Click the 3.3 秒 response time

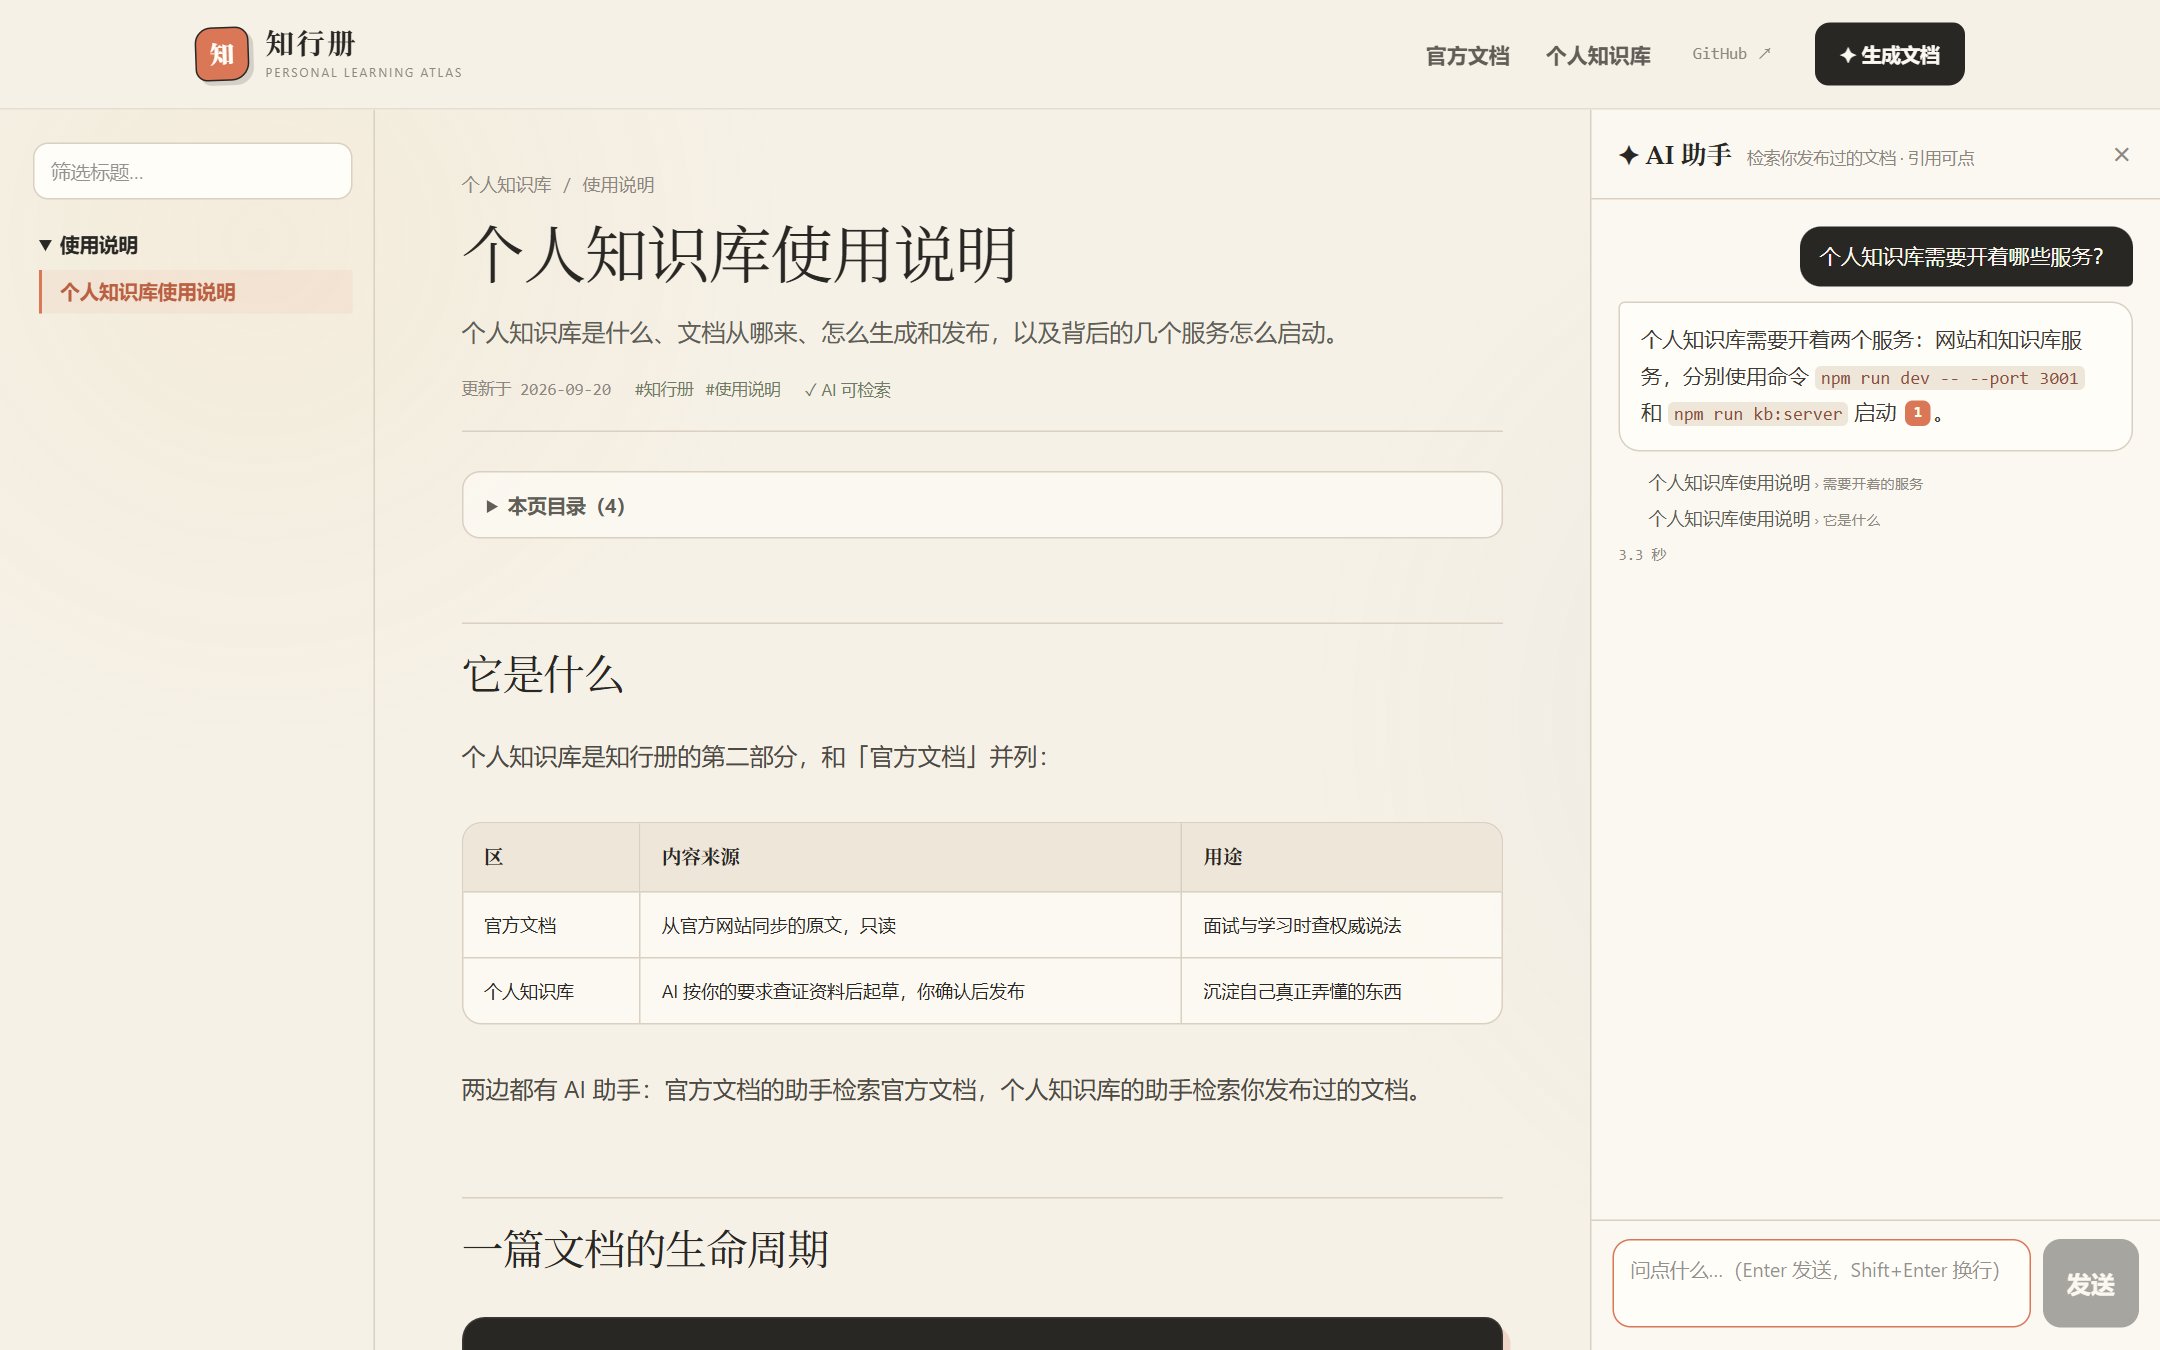coord(1642,555)
